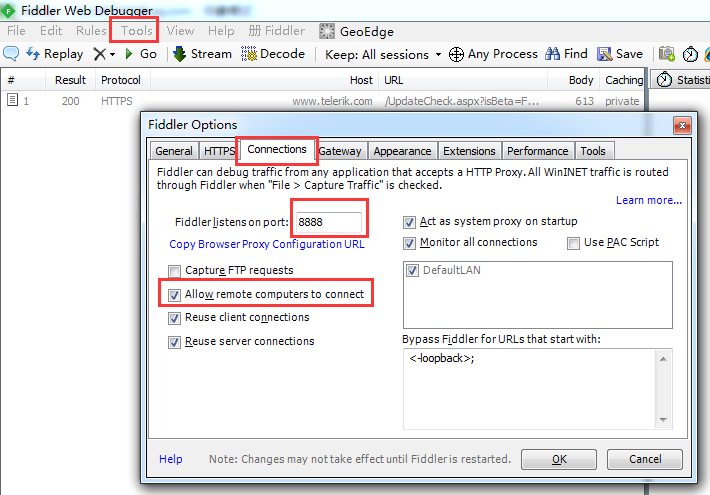The height and width of the screenshot is (495, 710).
Task: Click the timer stopwatch icon in toolbar
Action: pos(690,54)
